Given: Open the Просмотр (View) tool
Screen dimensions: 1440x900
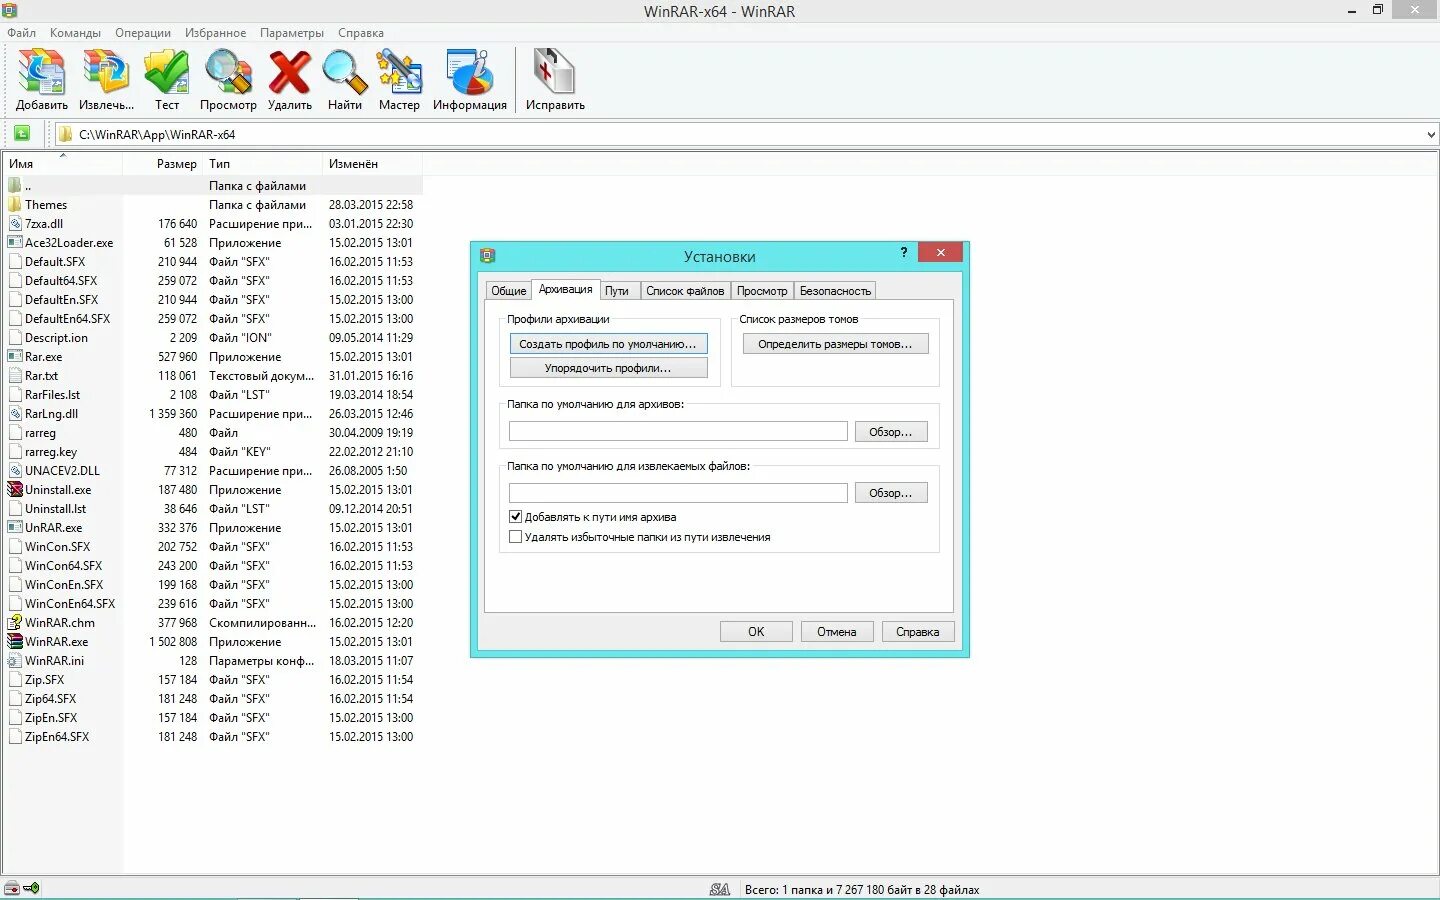Looking at the screenshot, I should (x=228, y=73).
